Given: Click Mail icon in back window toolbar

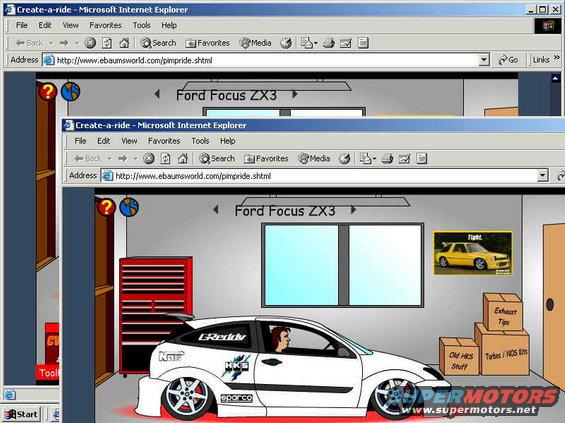Looking at the screenshot, I should (x=307, y=43).
